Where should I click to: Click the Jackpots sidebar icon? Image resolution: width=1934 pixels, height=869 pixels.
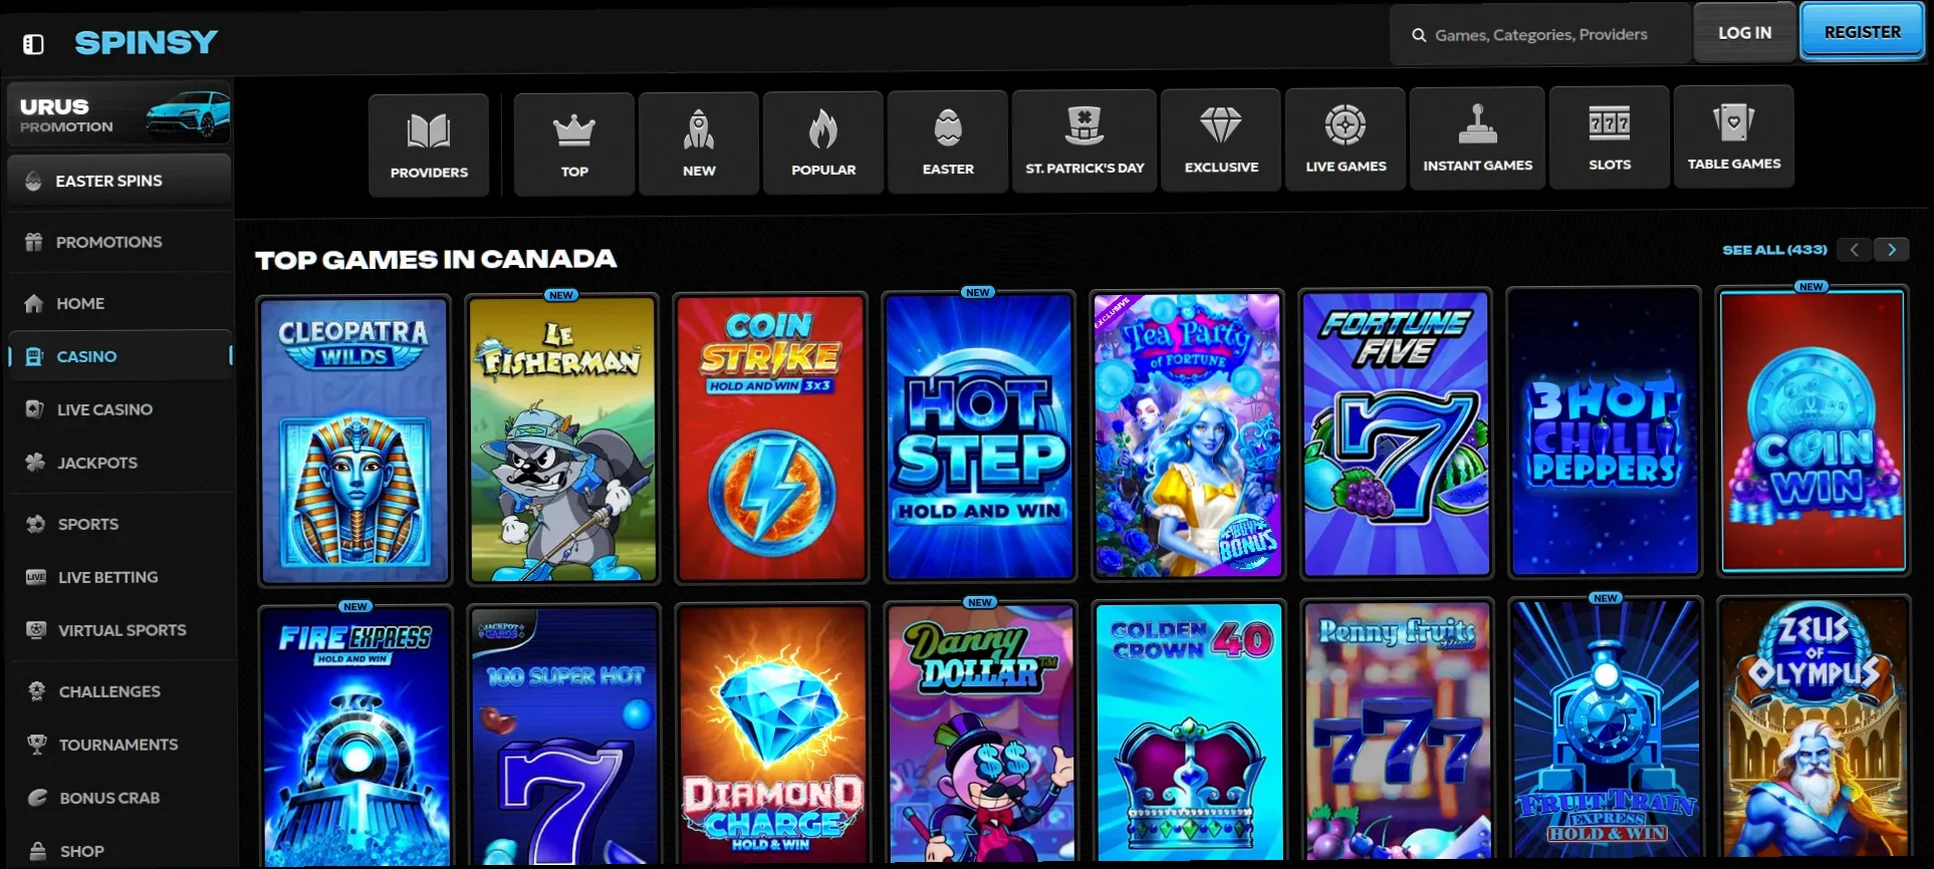pos(35,462)
